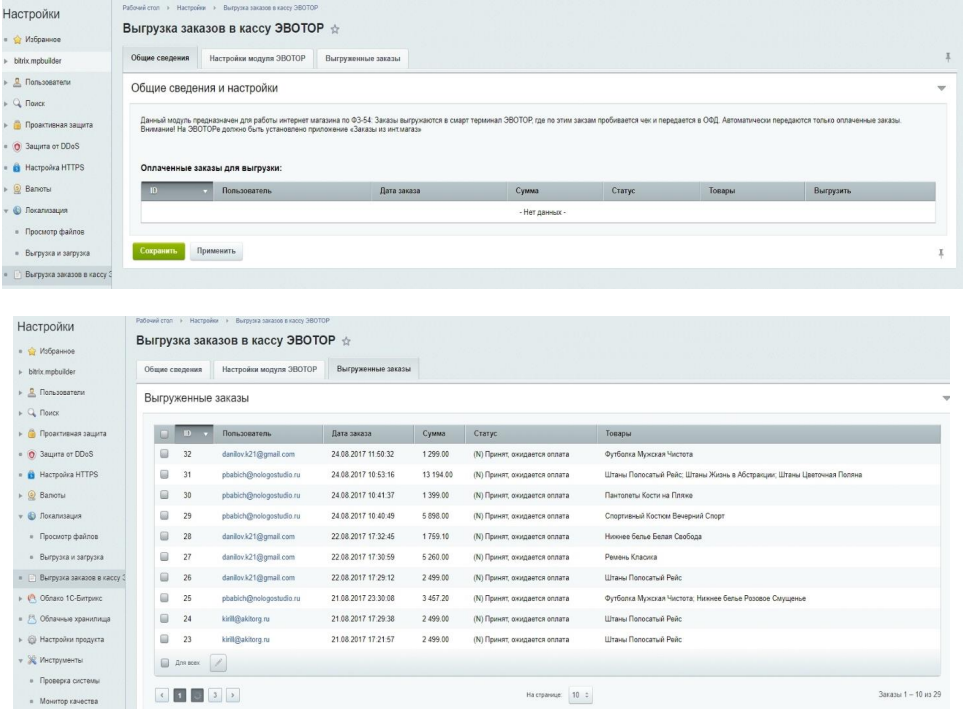Click the pin icon beside Применить button row
This screenshot has width=964, height=710.
(941, 253)
